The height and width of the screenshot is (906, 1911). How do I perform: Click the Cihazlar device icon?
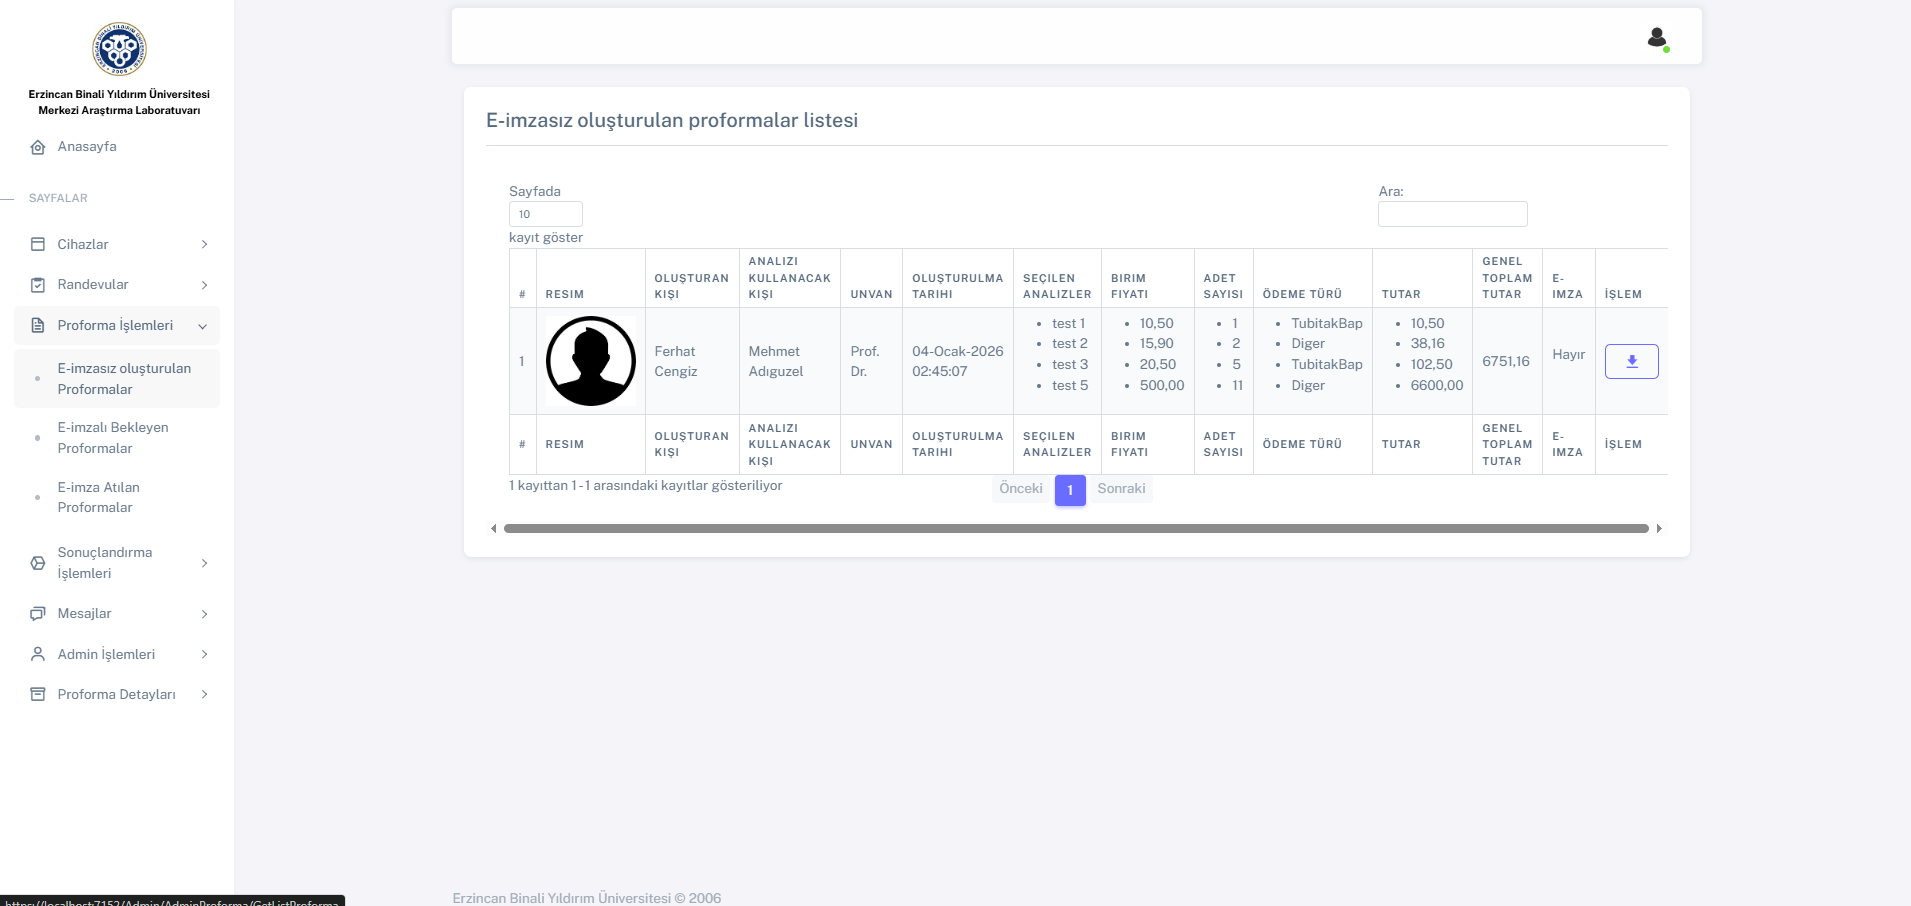coord(38,244)
